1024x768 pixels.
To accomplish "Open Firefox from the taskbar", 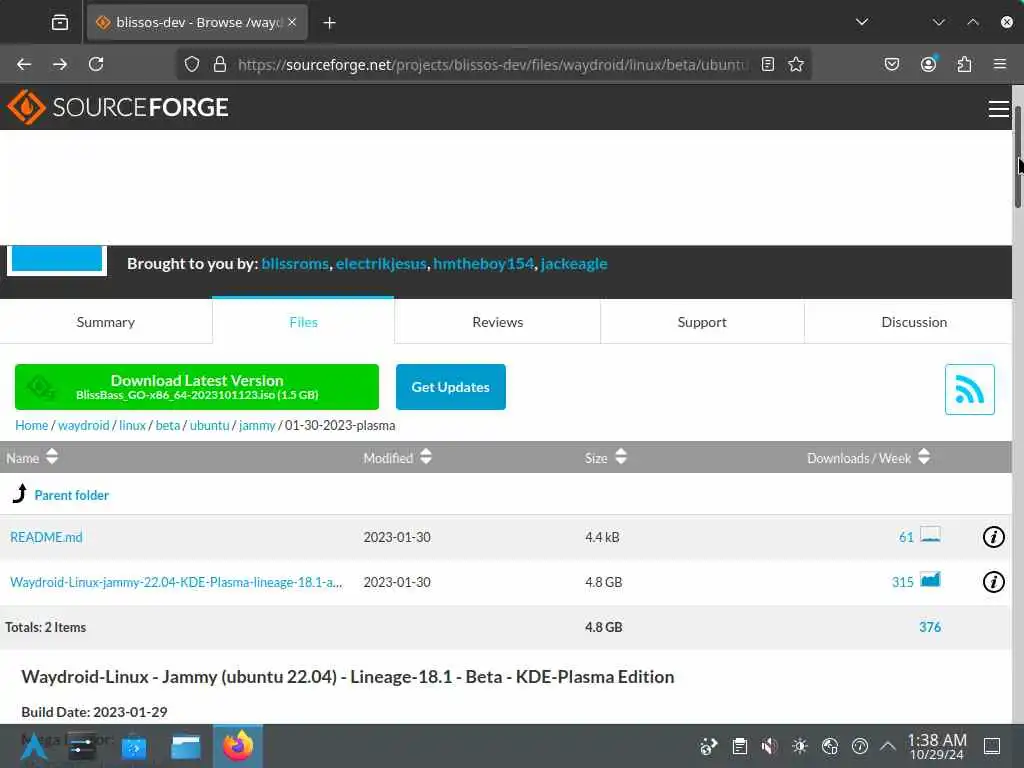I will pos(238,746).
